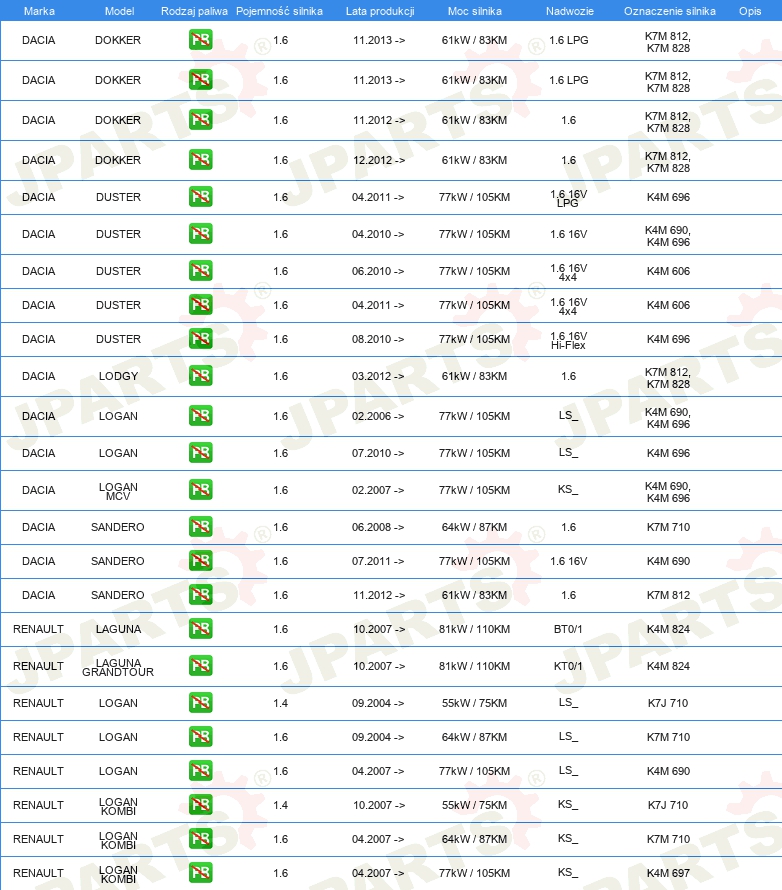Click the 1.6 16V Hi-Flex body cell

click(568, 341)
